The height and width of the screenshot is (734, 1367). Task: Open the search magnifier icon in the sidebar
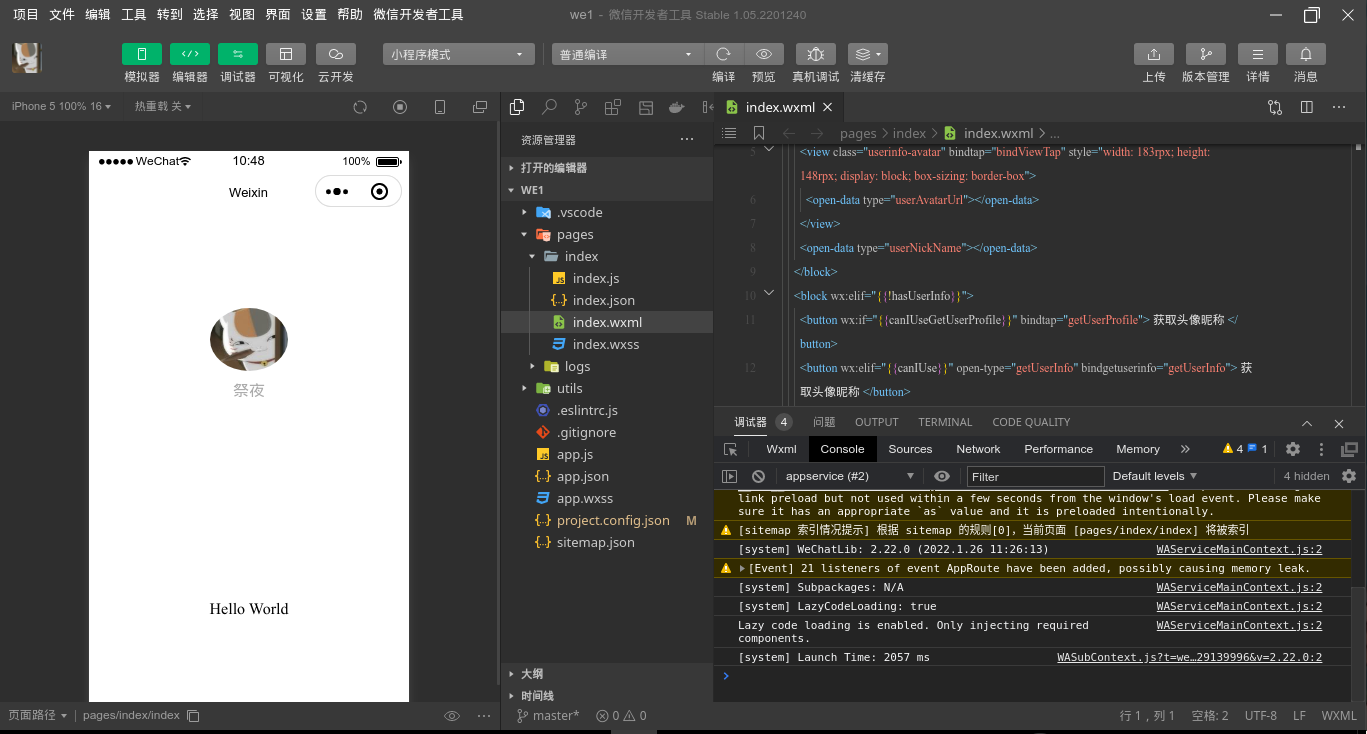[x=549, y=107]
